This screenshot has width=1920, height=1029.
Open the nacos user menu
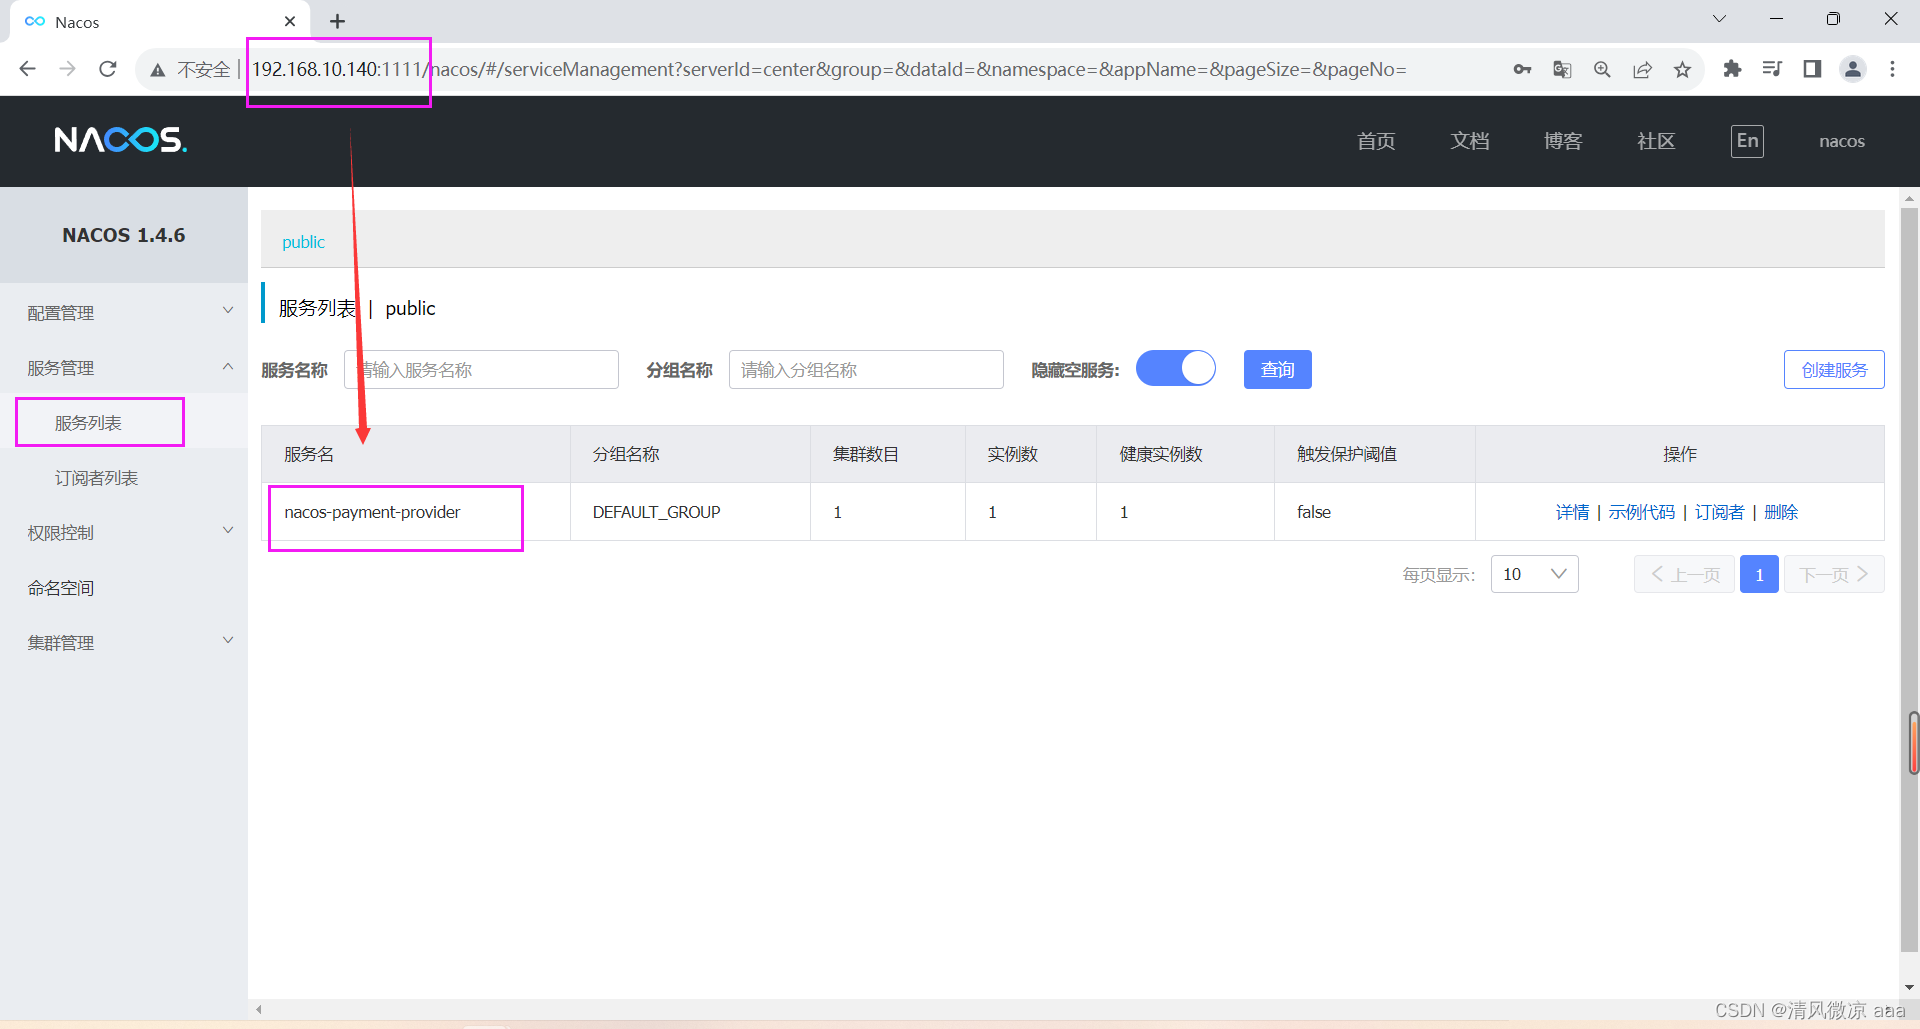coord(1842,141)
